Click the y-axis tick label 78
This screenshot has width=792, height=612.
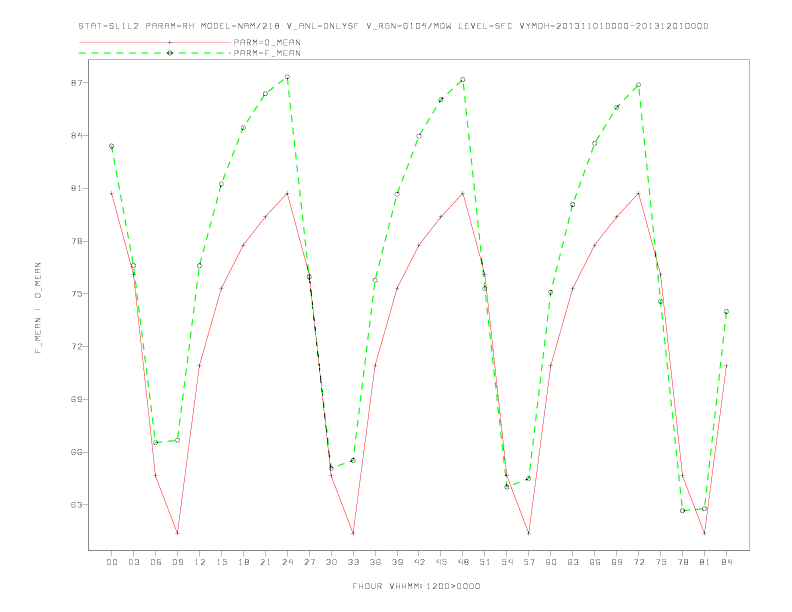[x=76, y=241]
